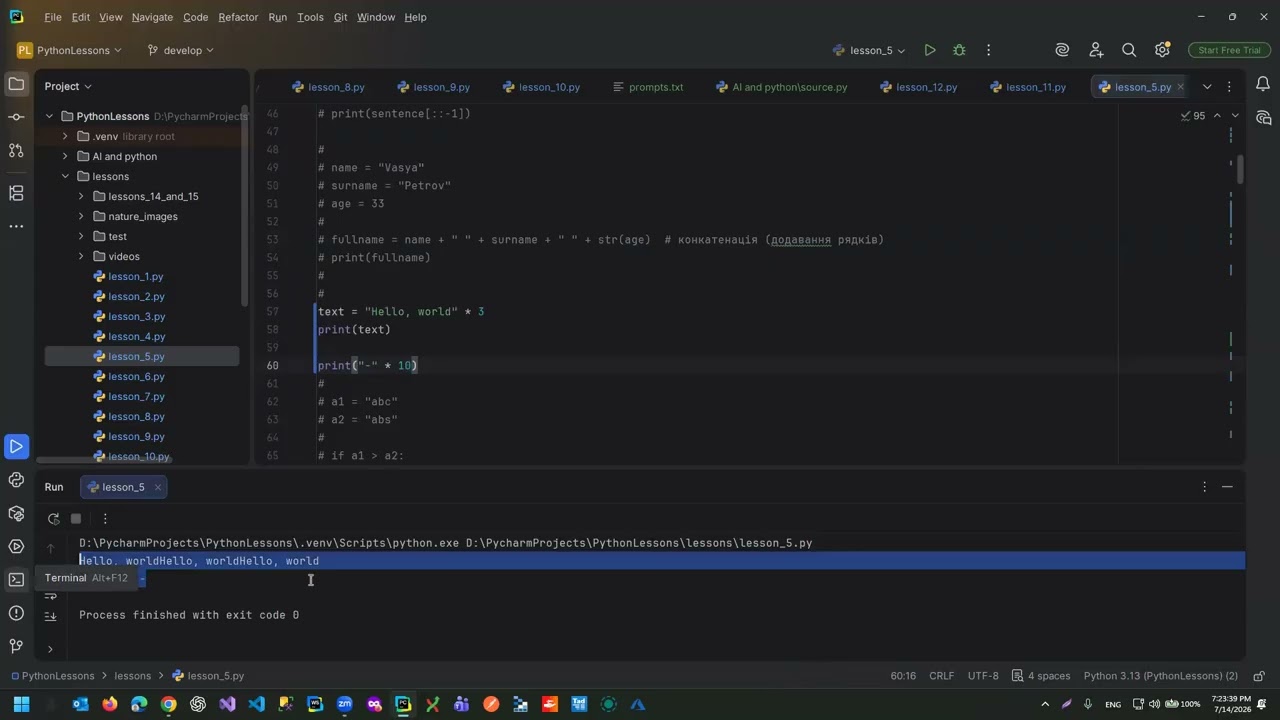This screenshot has width=1280, height=720.
Task: Open PythonLessons project dropdown
Action: pos(69,50)
